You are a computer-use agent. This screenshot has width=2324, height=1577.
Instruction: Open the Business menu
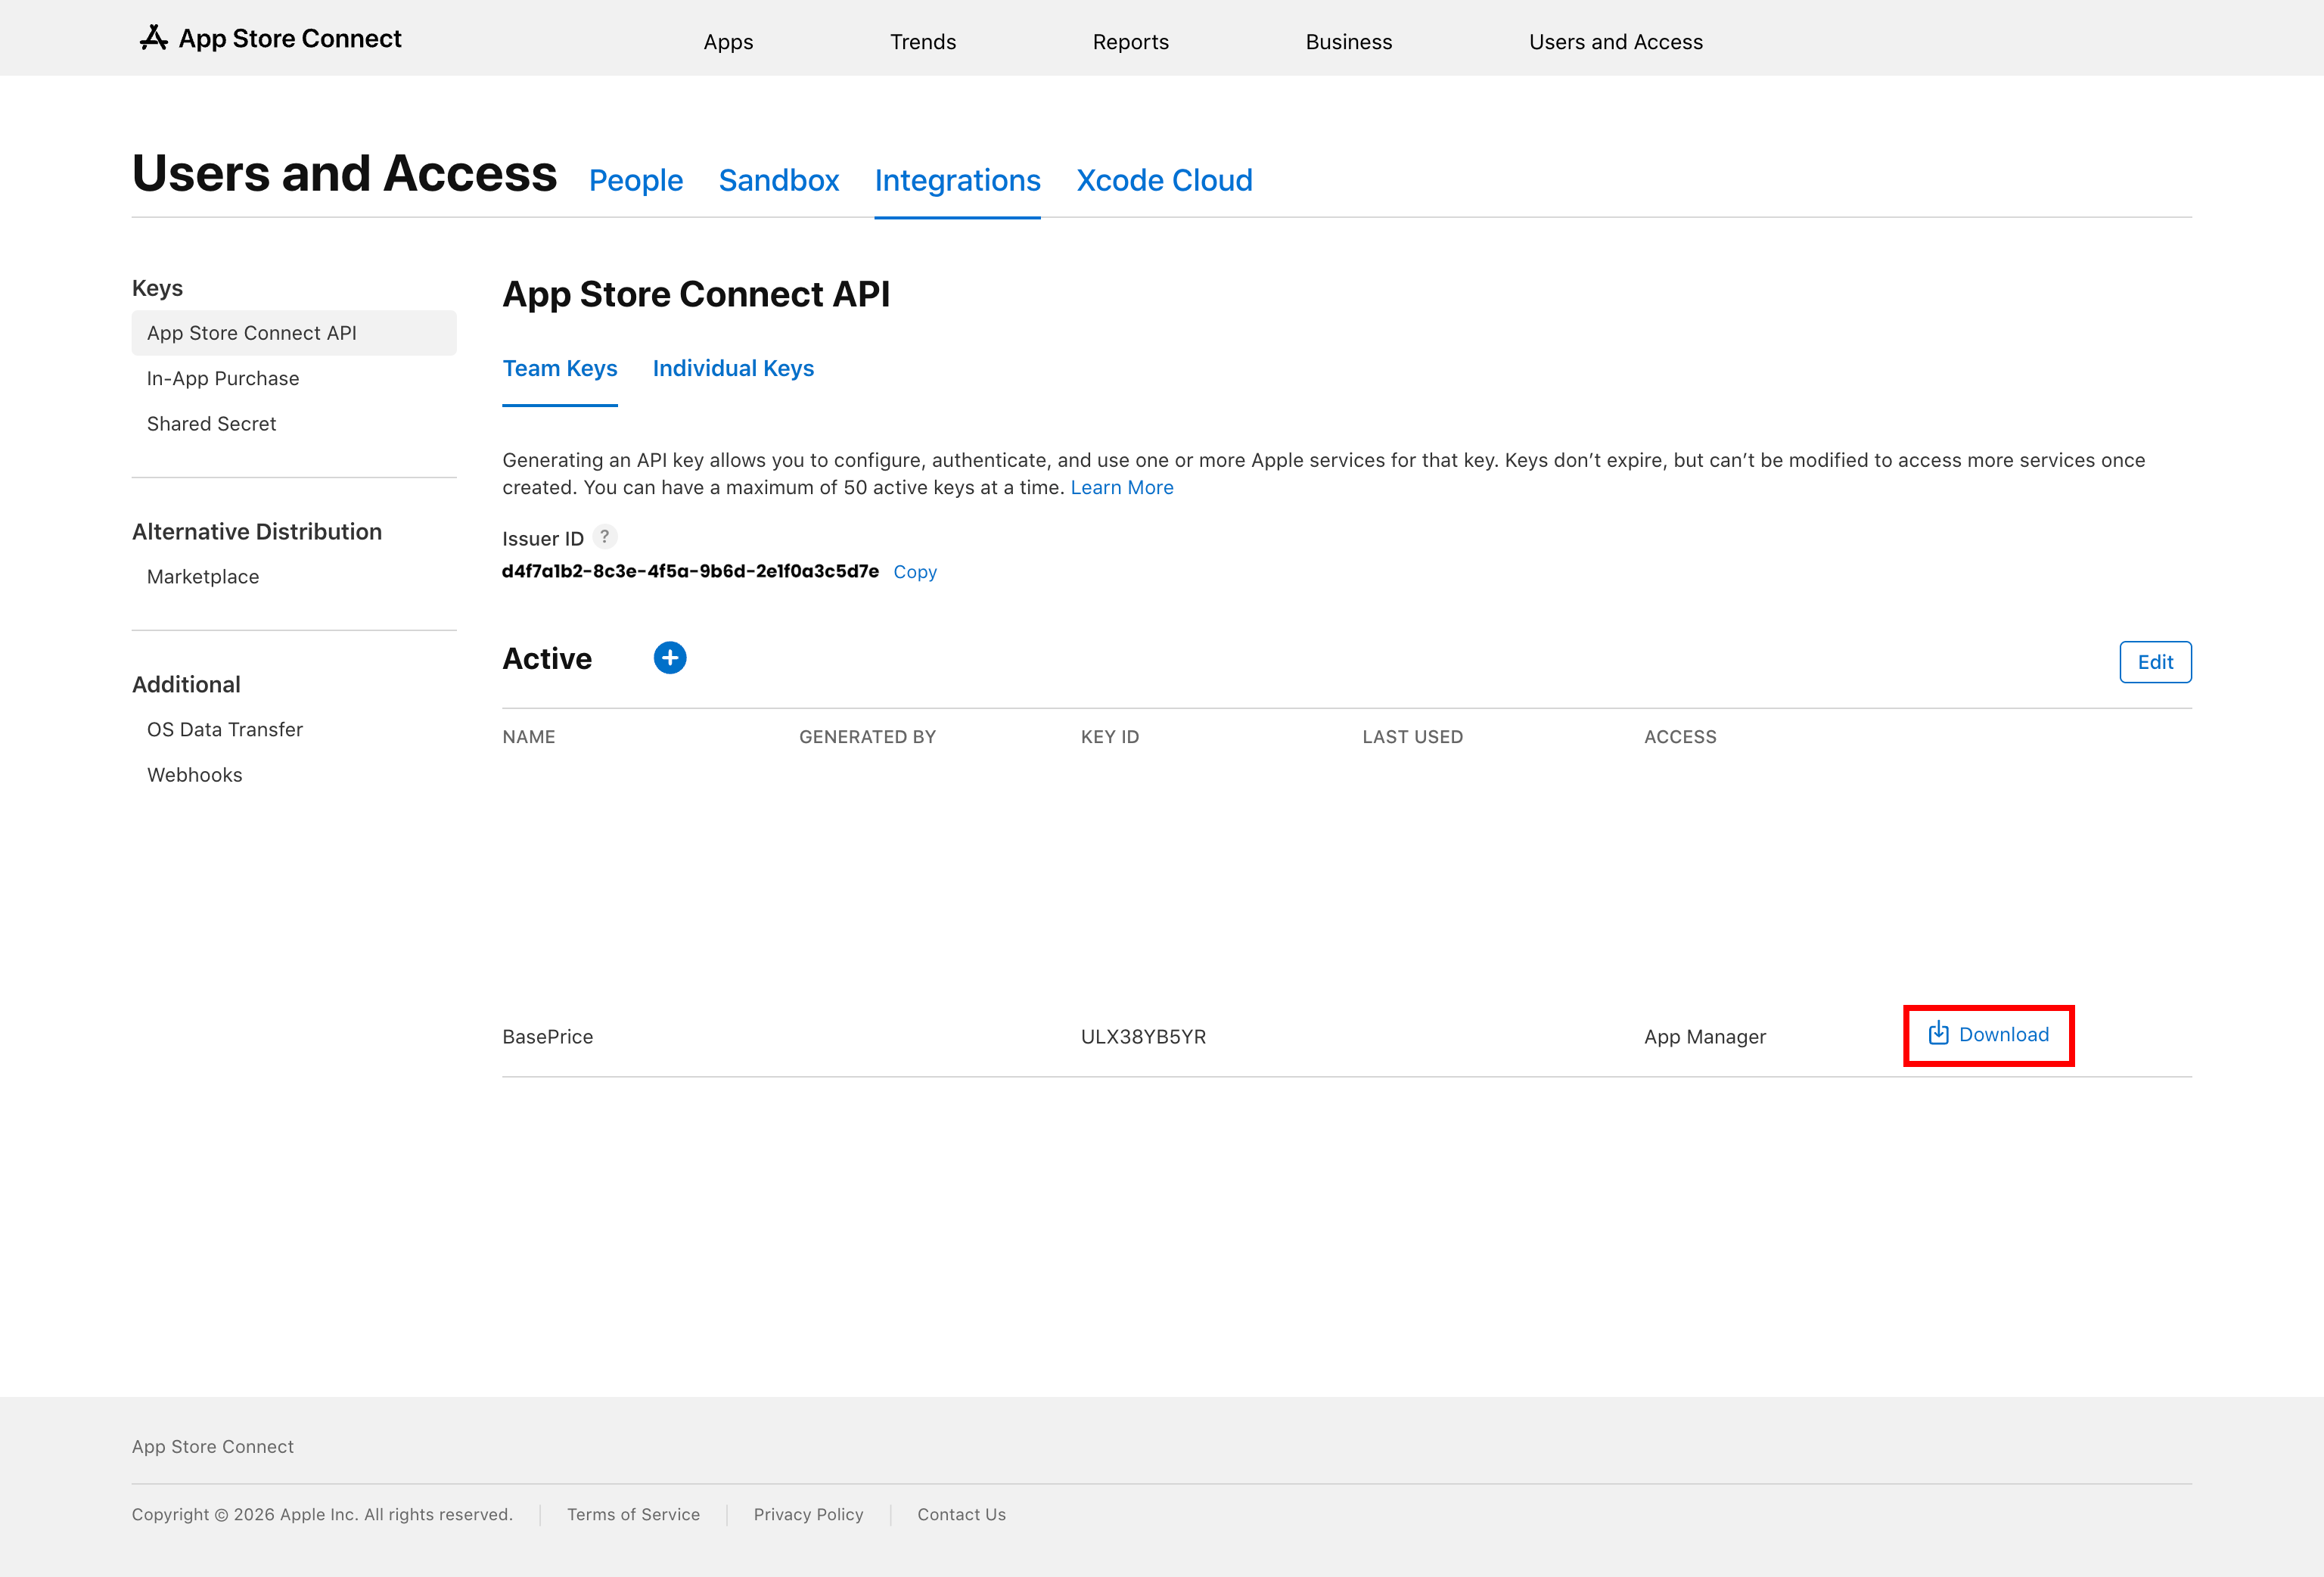point(1349,41)
